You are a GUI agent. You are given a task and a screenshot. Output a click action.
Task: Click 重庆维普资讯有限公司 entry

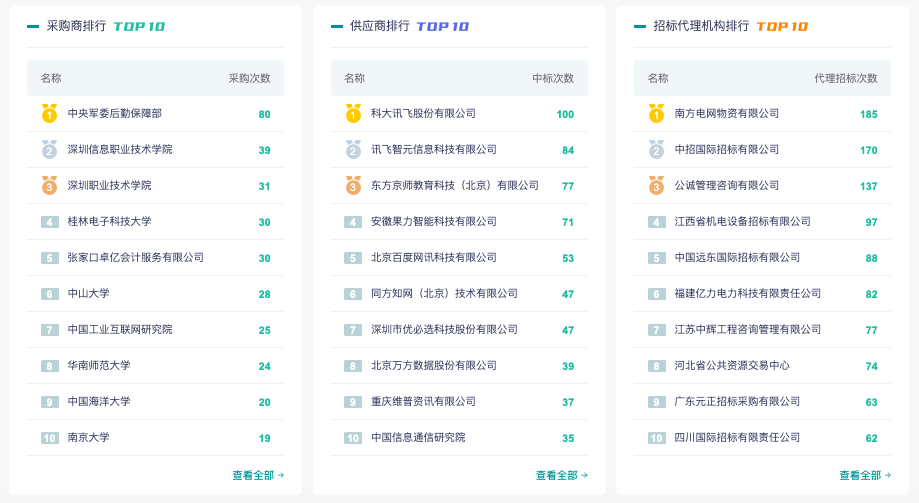pyautogui.click(x=423, y=402)
